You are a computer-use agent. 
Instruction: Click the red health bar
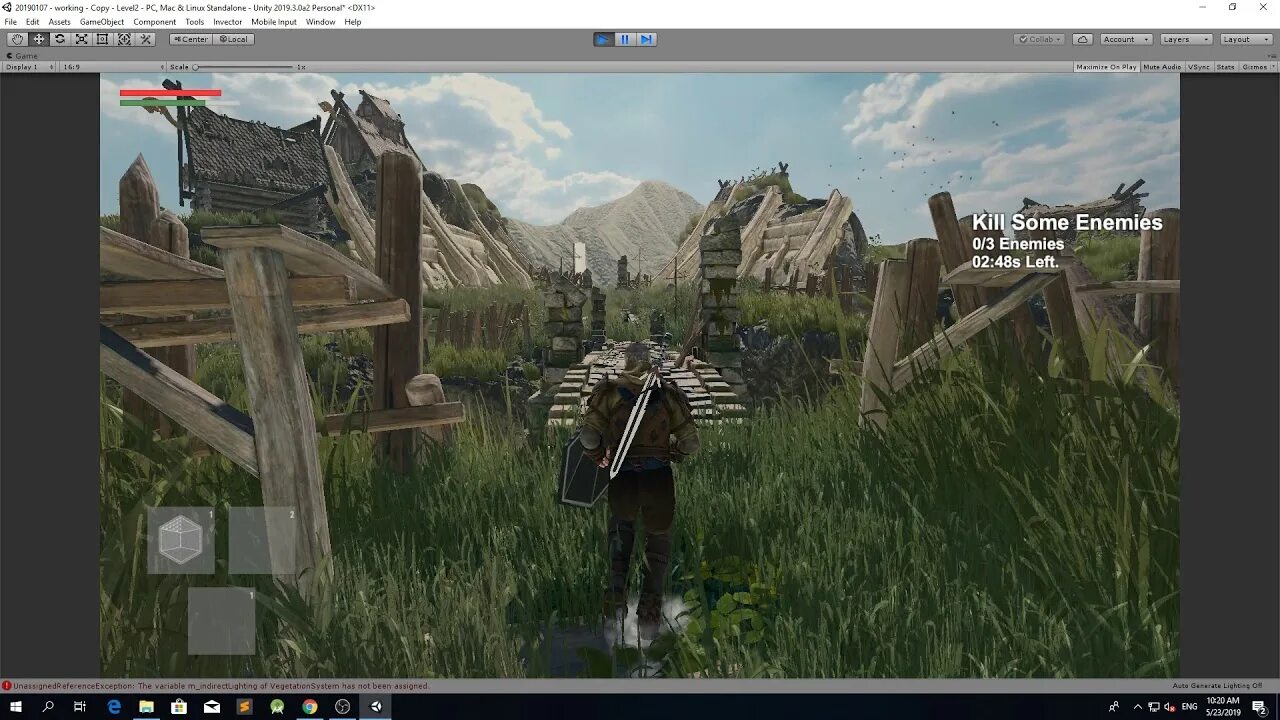click(x=170, y=93)
